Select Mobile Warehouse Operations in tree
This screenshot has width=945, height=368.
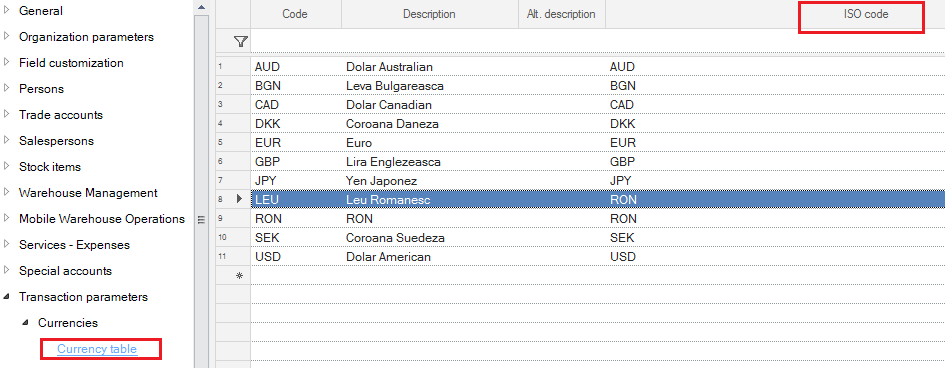click(102, 219)
